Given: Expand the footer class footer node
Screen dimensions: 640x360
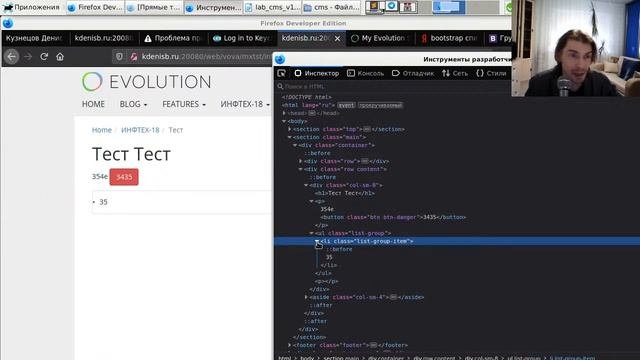Looking at the screenshot, I should point(289,345).
